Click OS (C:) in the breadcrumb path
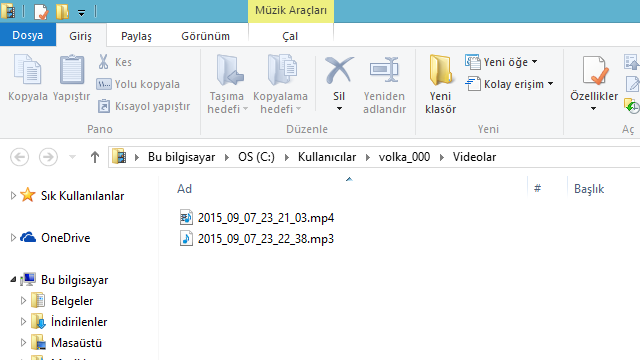This screenshot has width=640, height=360. [256, 157]
